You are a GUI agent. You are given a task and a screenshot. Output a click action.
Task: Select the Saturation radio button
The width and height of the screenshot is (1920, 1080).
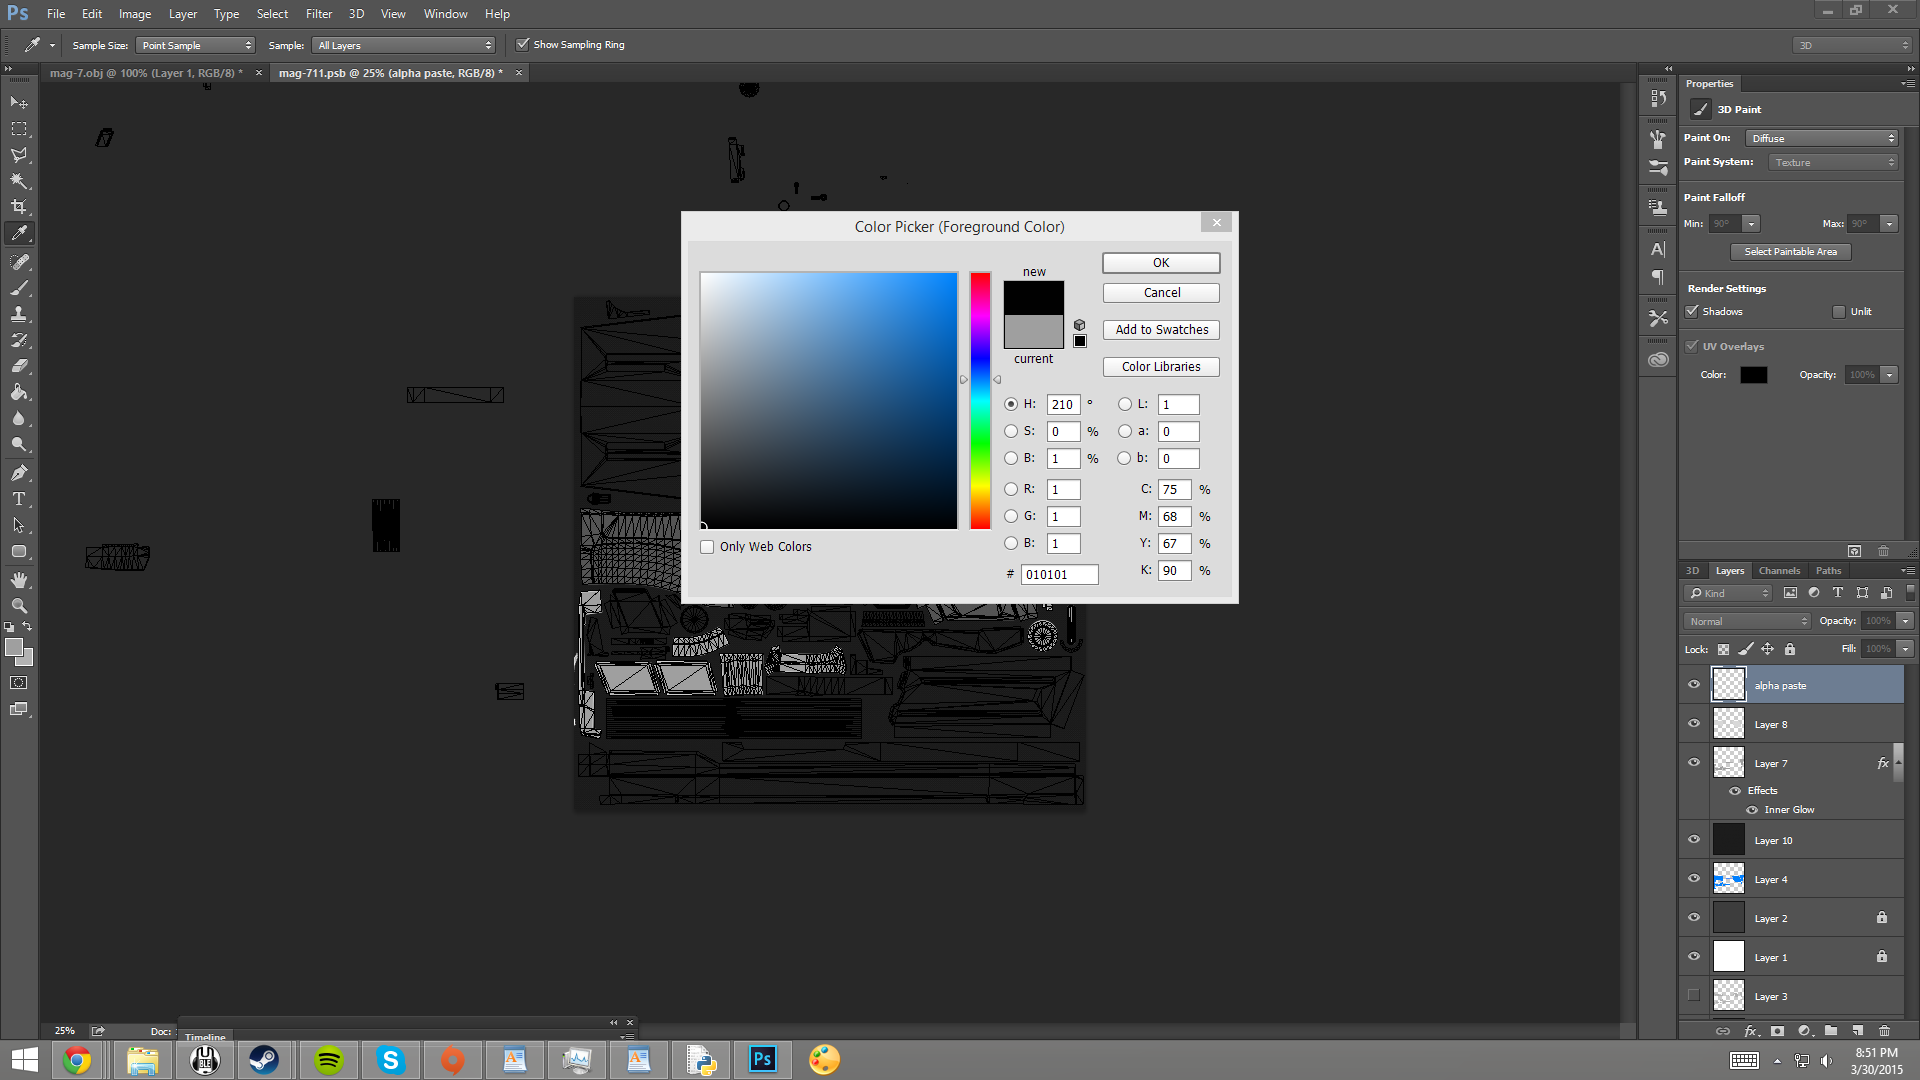click(x=1011, y=431)
